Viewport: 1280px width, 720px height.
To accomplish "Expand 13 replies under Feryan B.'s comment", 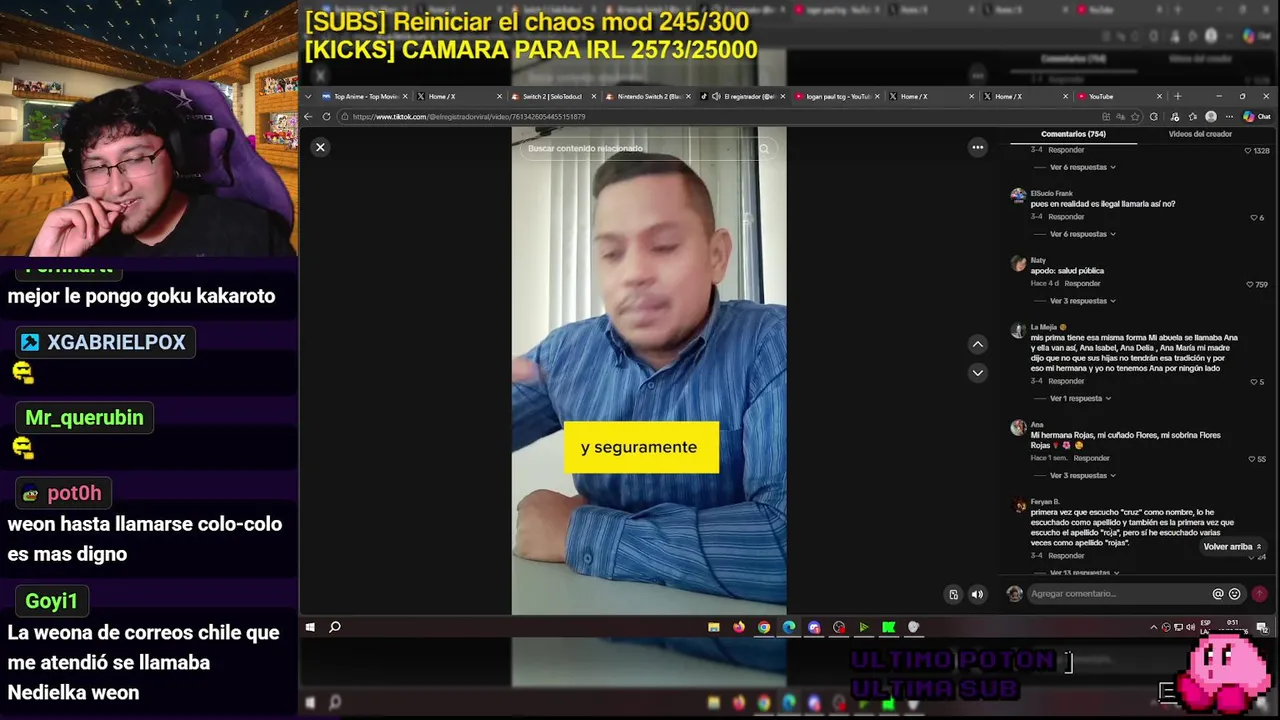I will coord(1084,573).
